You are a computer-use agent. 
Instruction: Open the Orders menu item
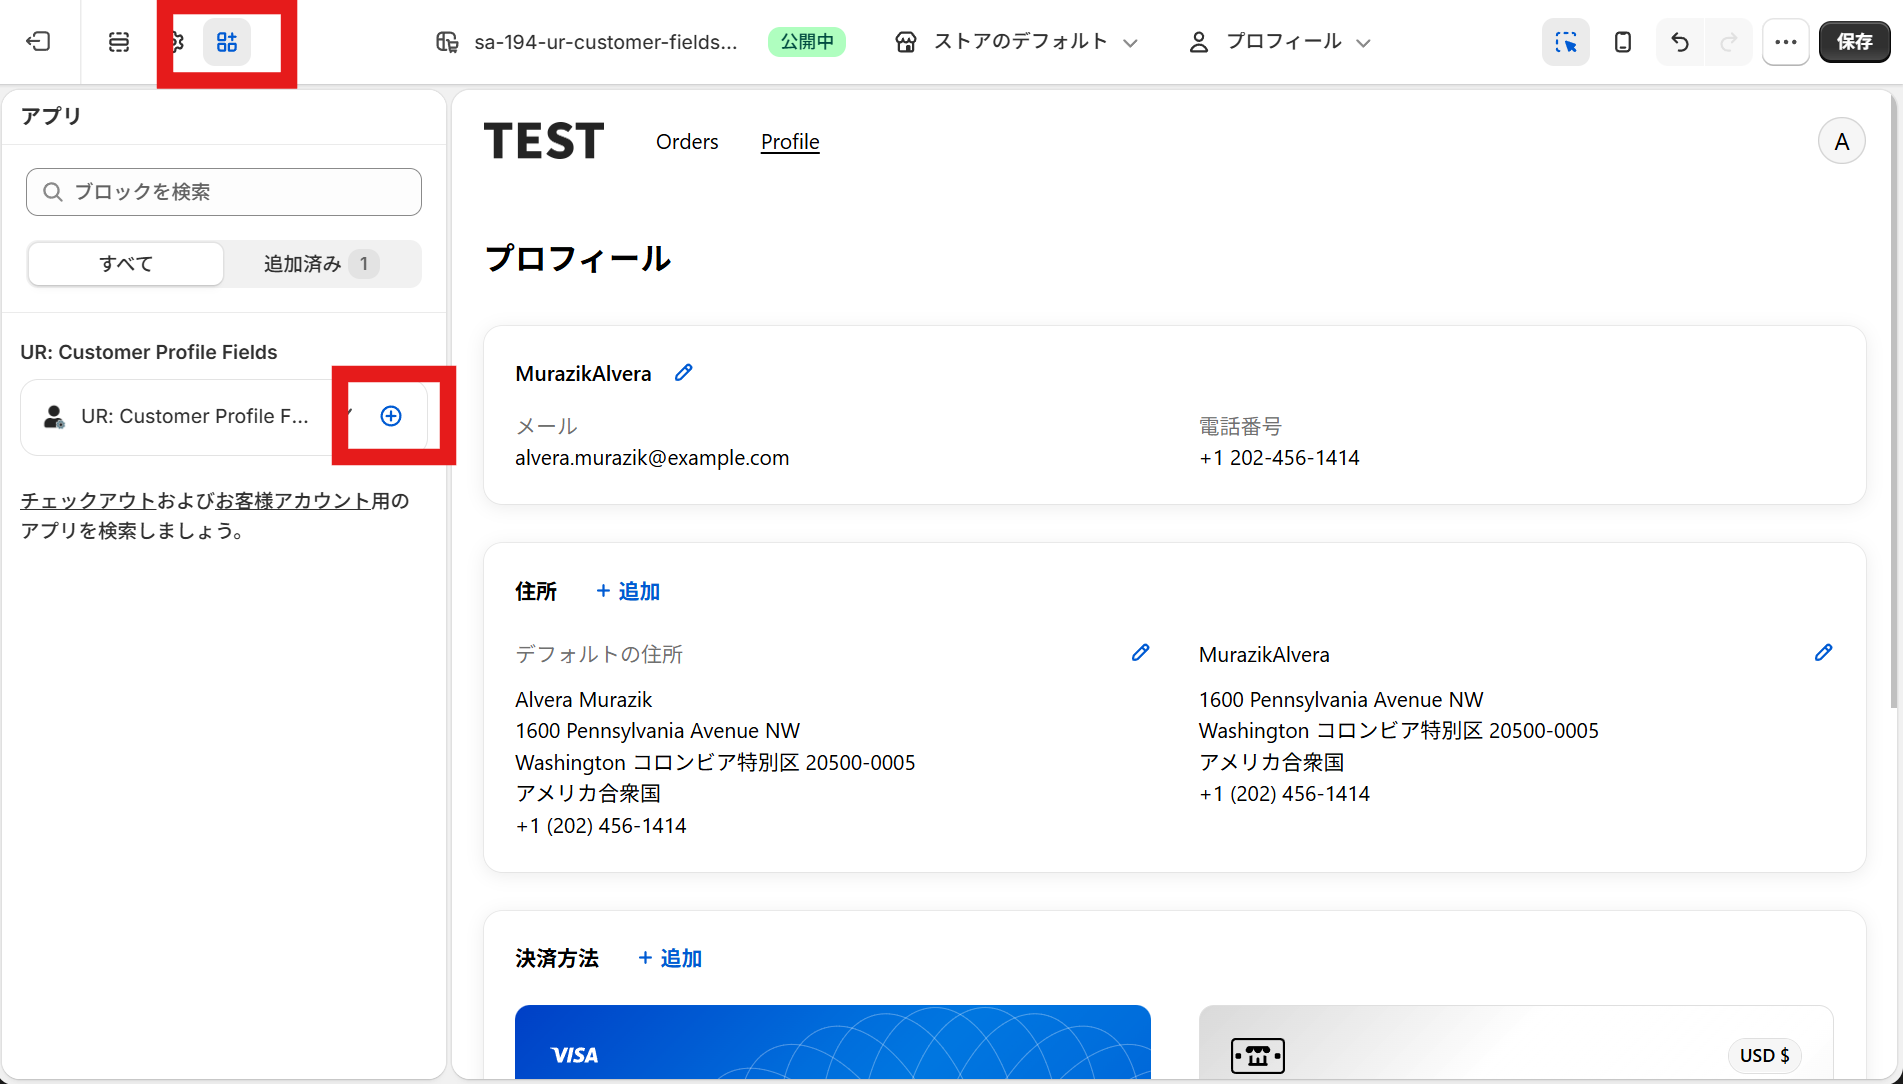(x=687, y=142)
